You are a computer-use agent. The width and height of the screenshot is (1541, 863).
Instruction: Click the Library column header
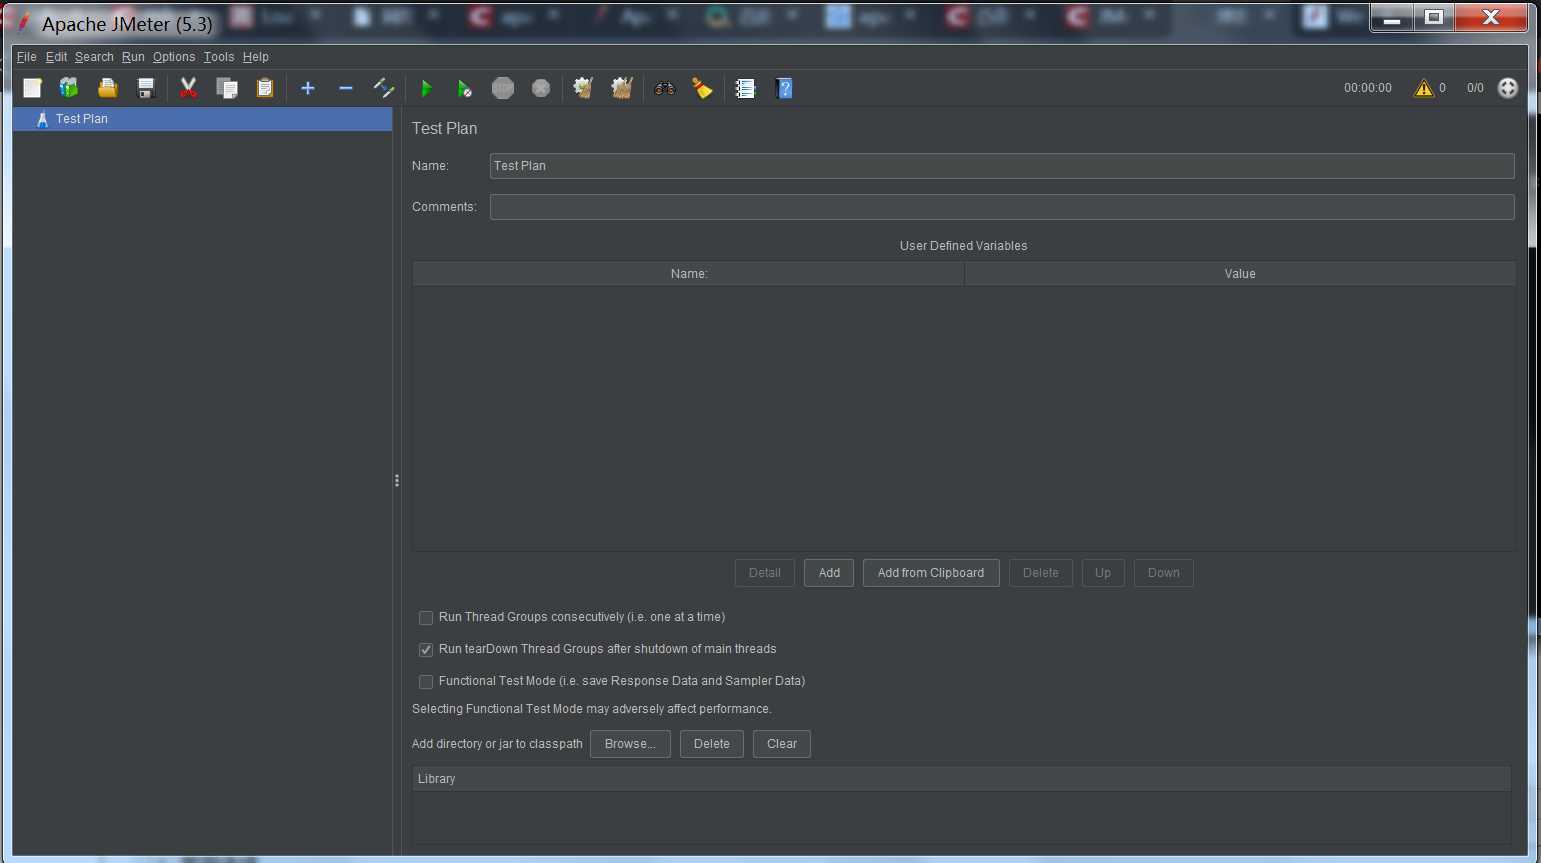[x=962, y=779]
